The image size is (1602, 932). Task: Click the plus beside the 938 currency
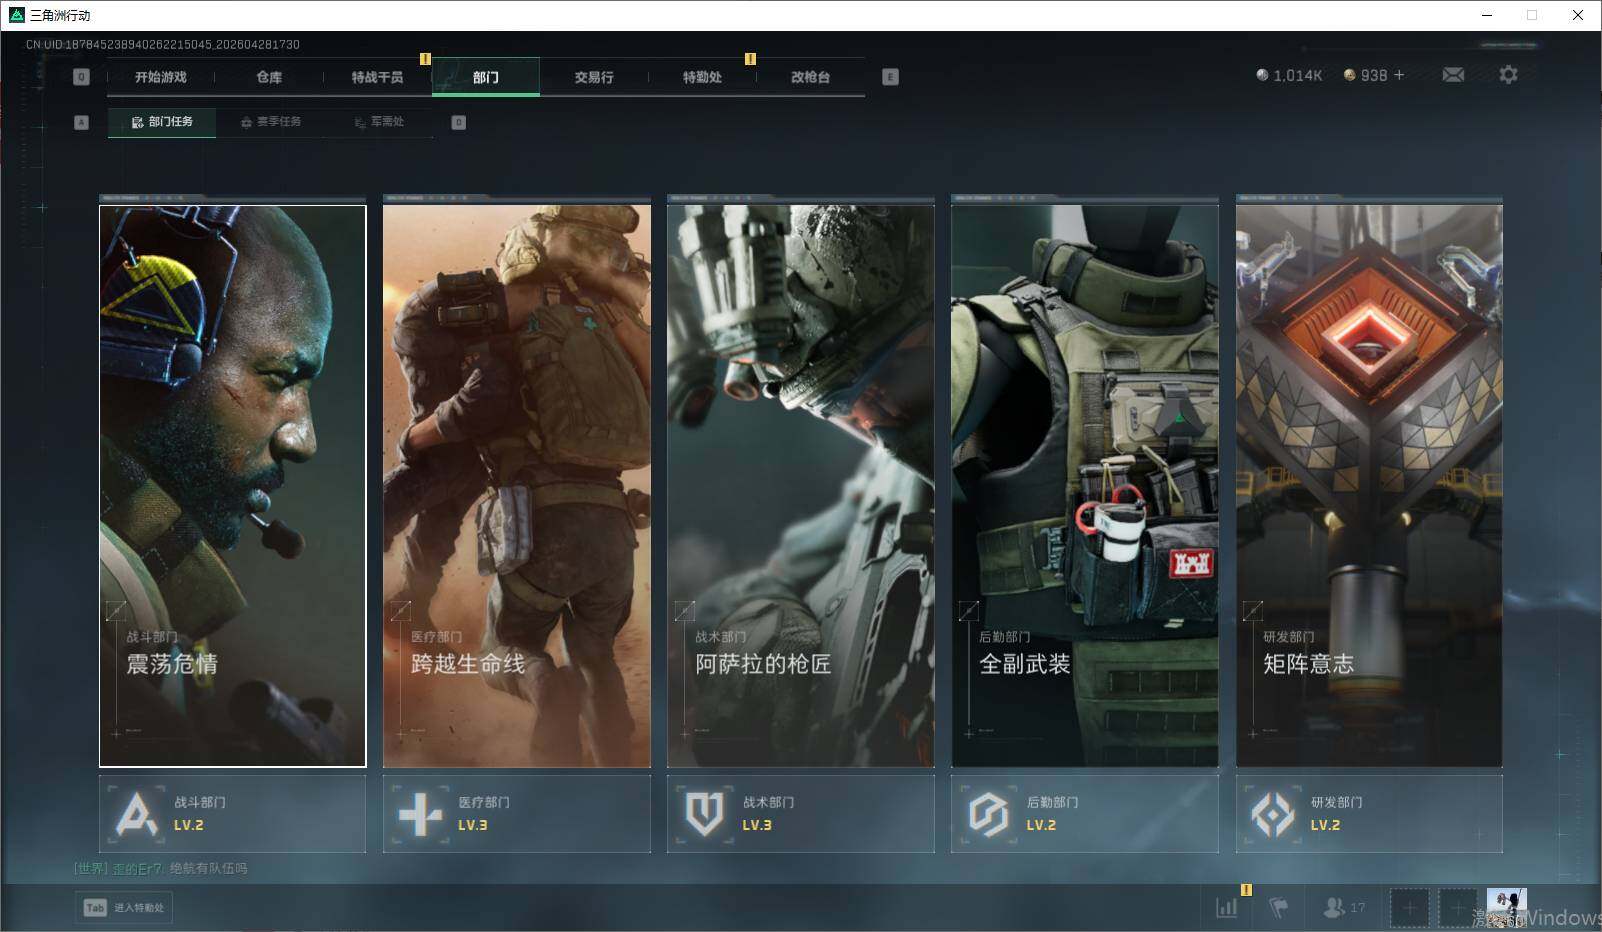point(1399,75)
